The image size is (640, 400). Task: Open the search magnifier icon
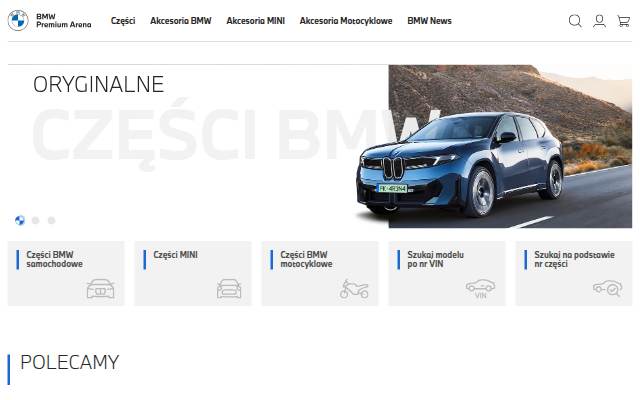pos(575,21)
